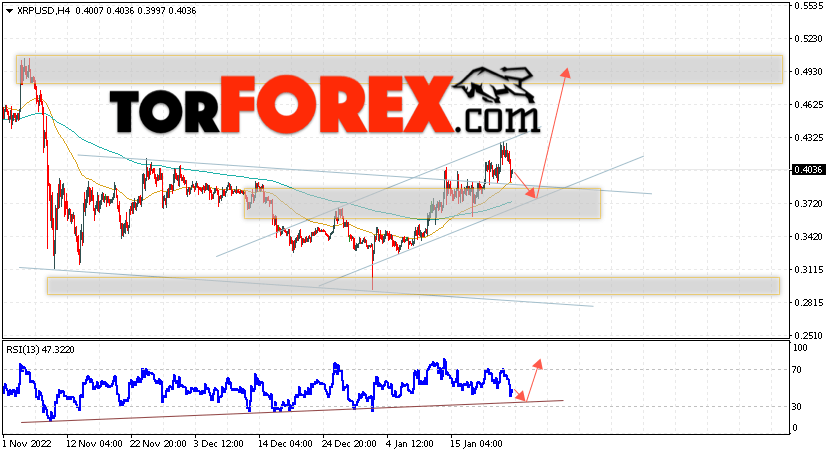Click the 0.3420 price axis label

tap(808, 236)
